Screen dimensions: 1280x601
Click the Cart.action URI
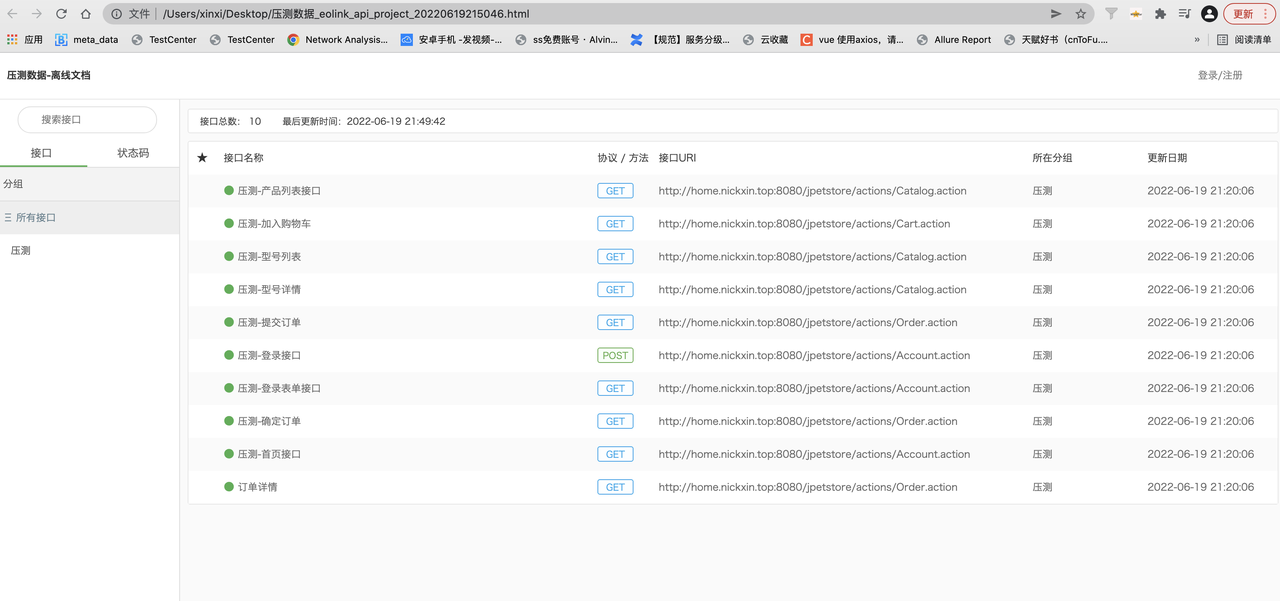(x=804, y=224)
